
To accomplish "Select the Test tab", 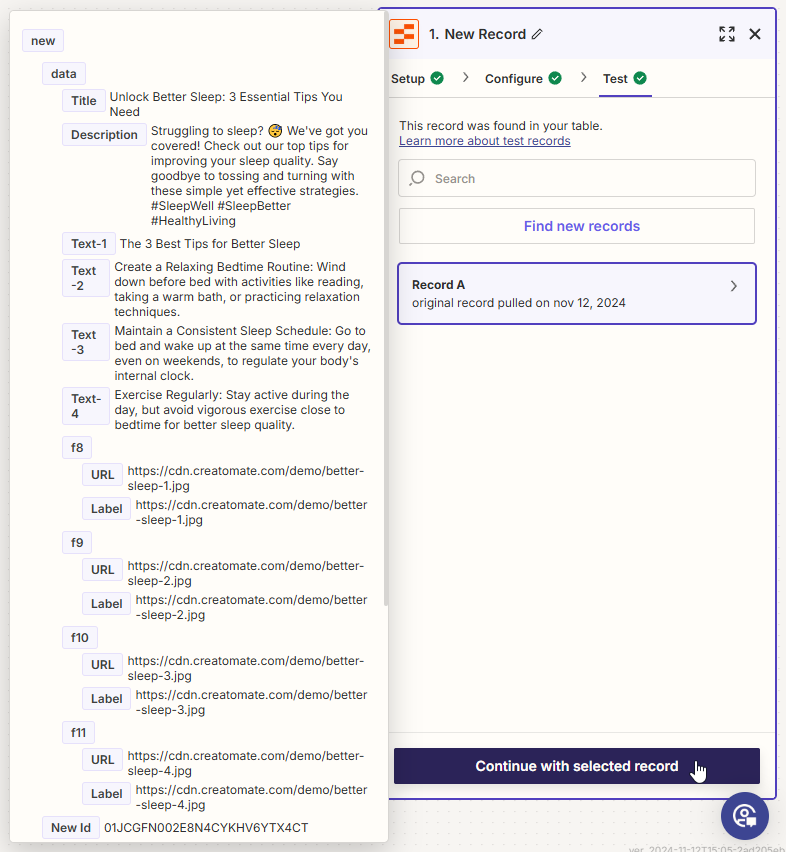I will point(615,79).
